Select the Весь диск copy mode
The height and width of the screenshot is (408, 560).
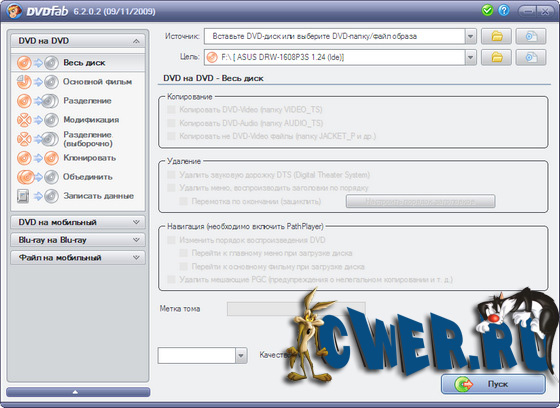(78, 63)
